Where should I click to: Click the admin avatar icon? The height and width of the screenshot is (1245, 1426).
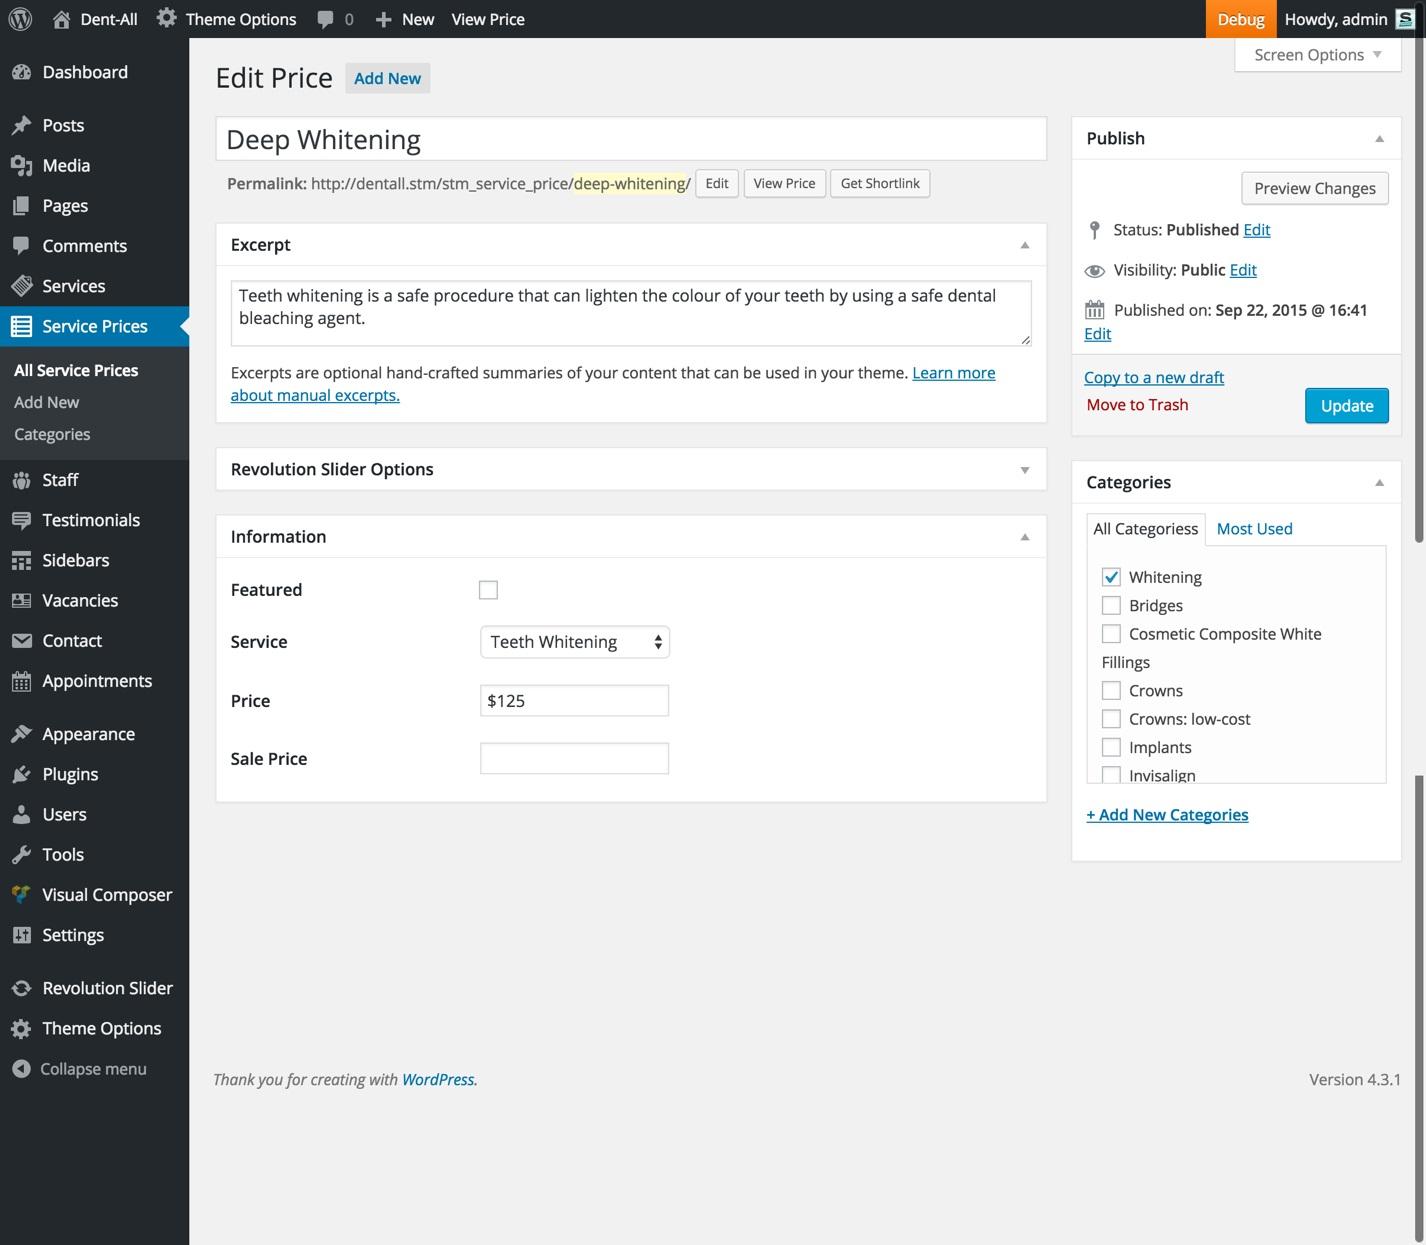tap(1405, 19)
